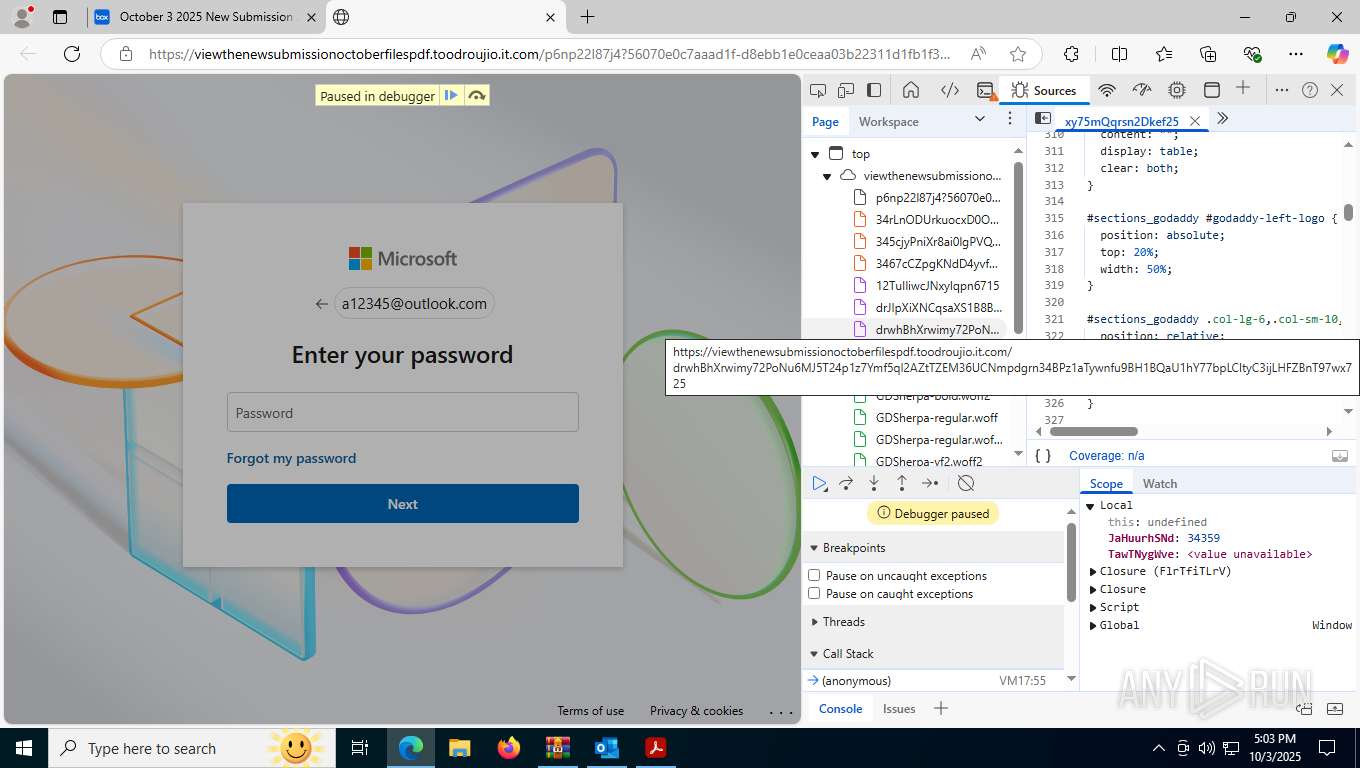
Task: Switch to the Sources panel tab
Action: click(1043, 90)
